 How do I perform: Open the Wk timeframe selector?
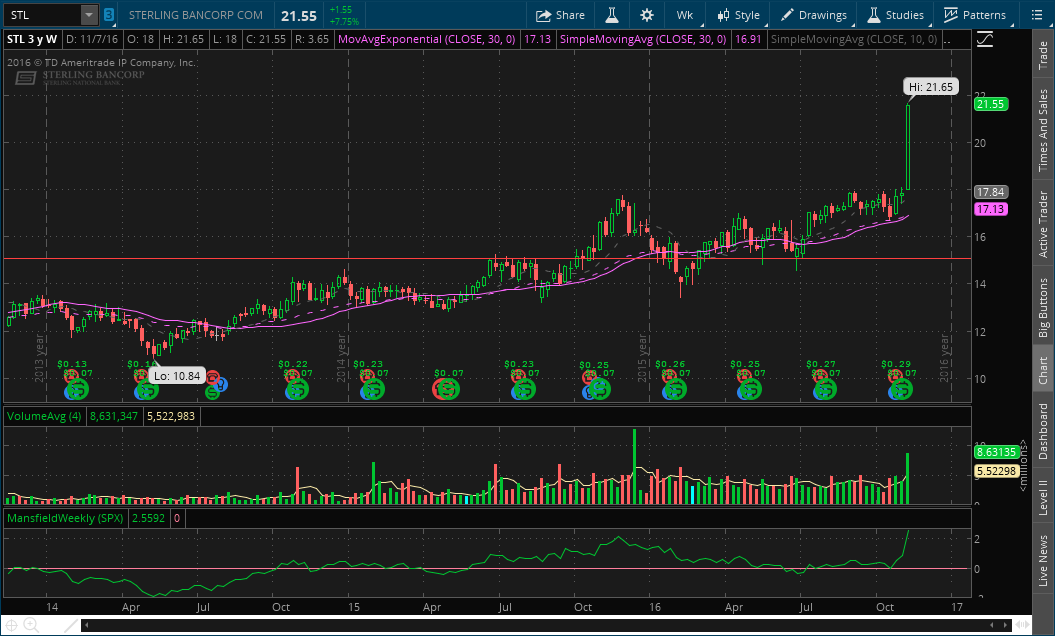pyautogui.click(x=685, y=15)
